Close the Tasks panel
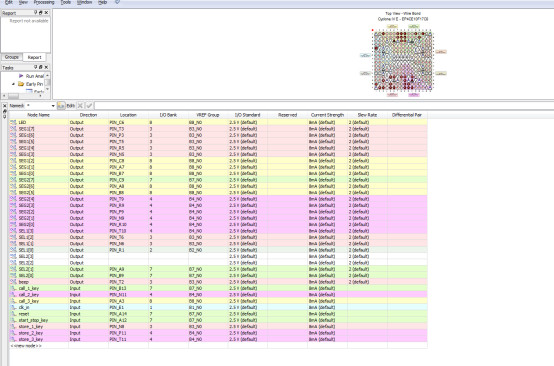 pos(46,67)
